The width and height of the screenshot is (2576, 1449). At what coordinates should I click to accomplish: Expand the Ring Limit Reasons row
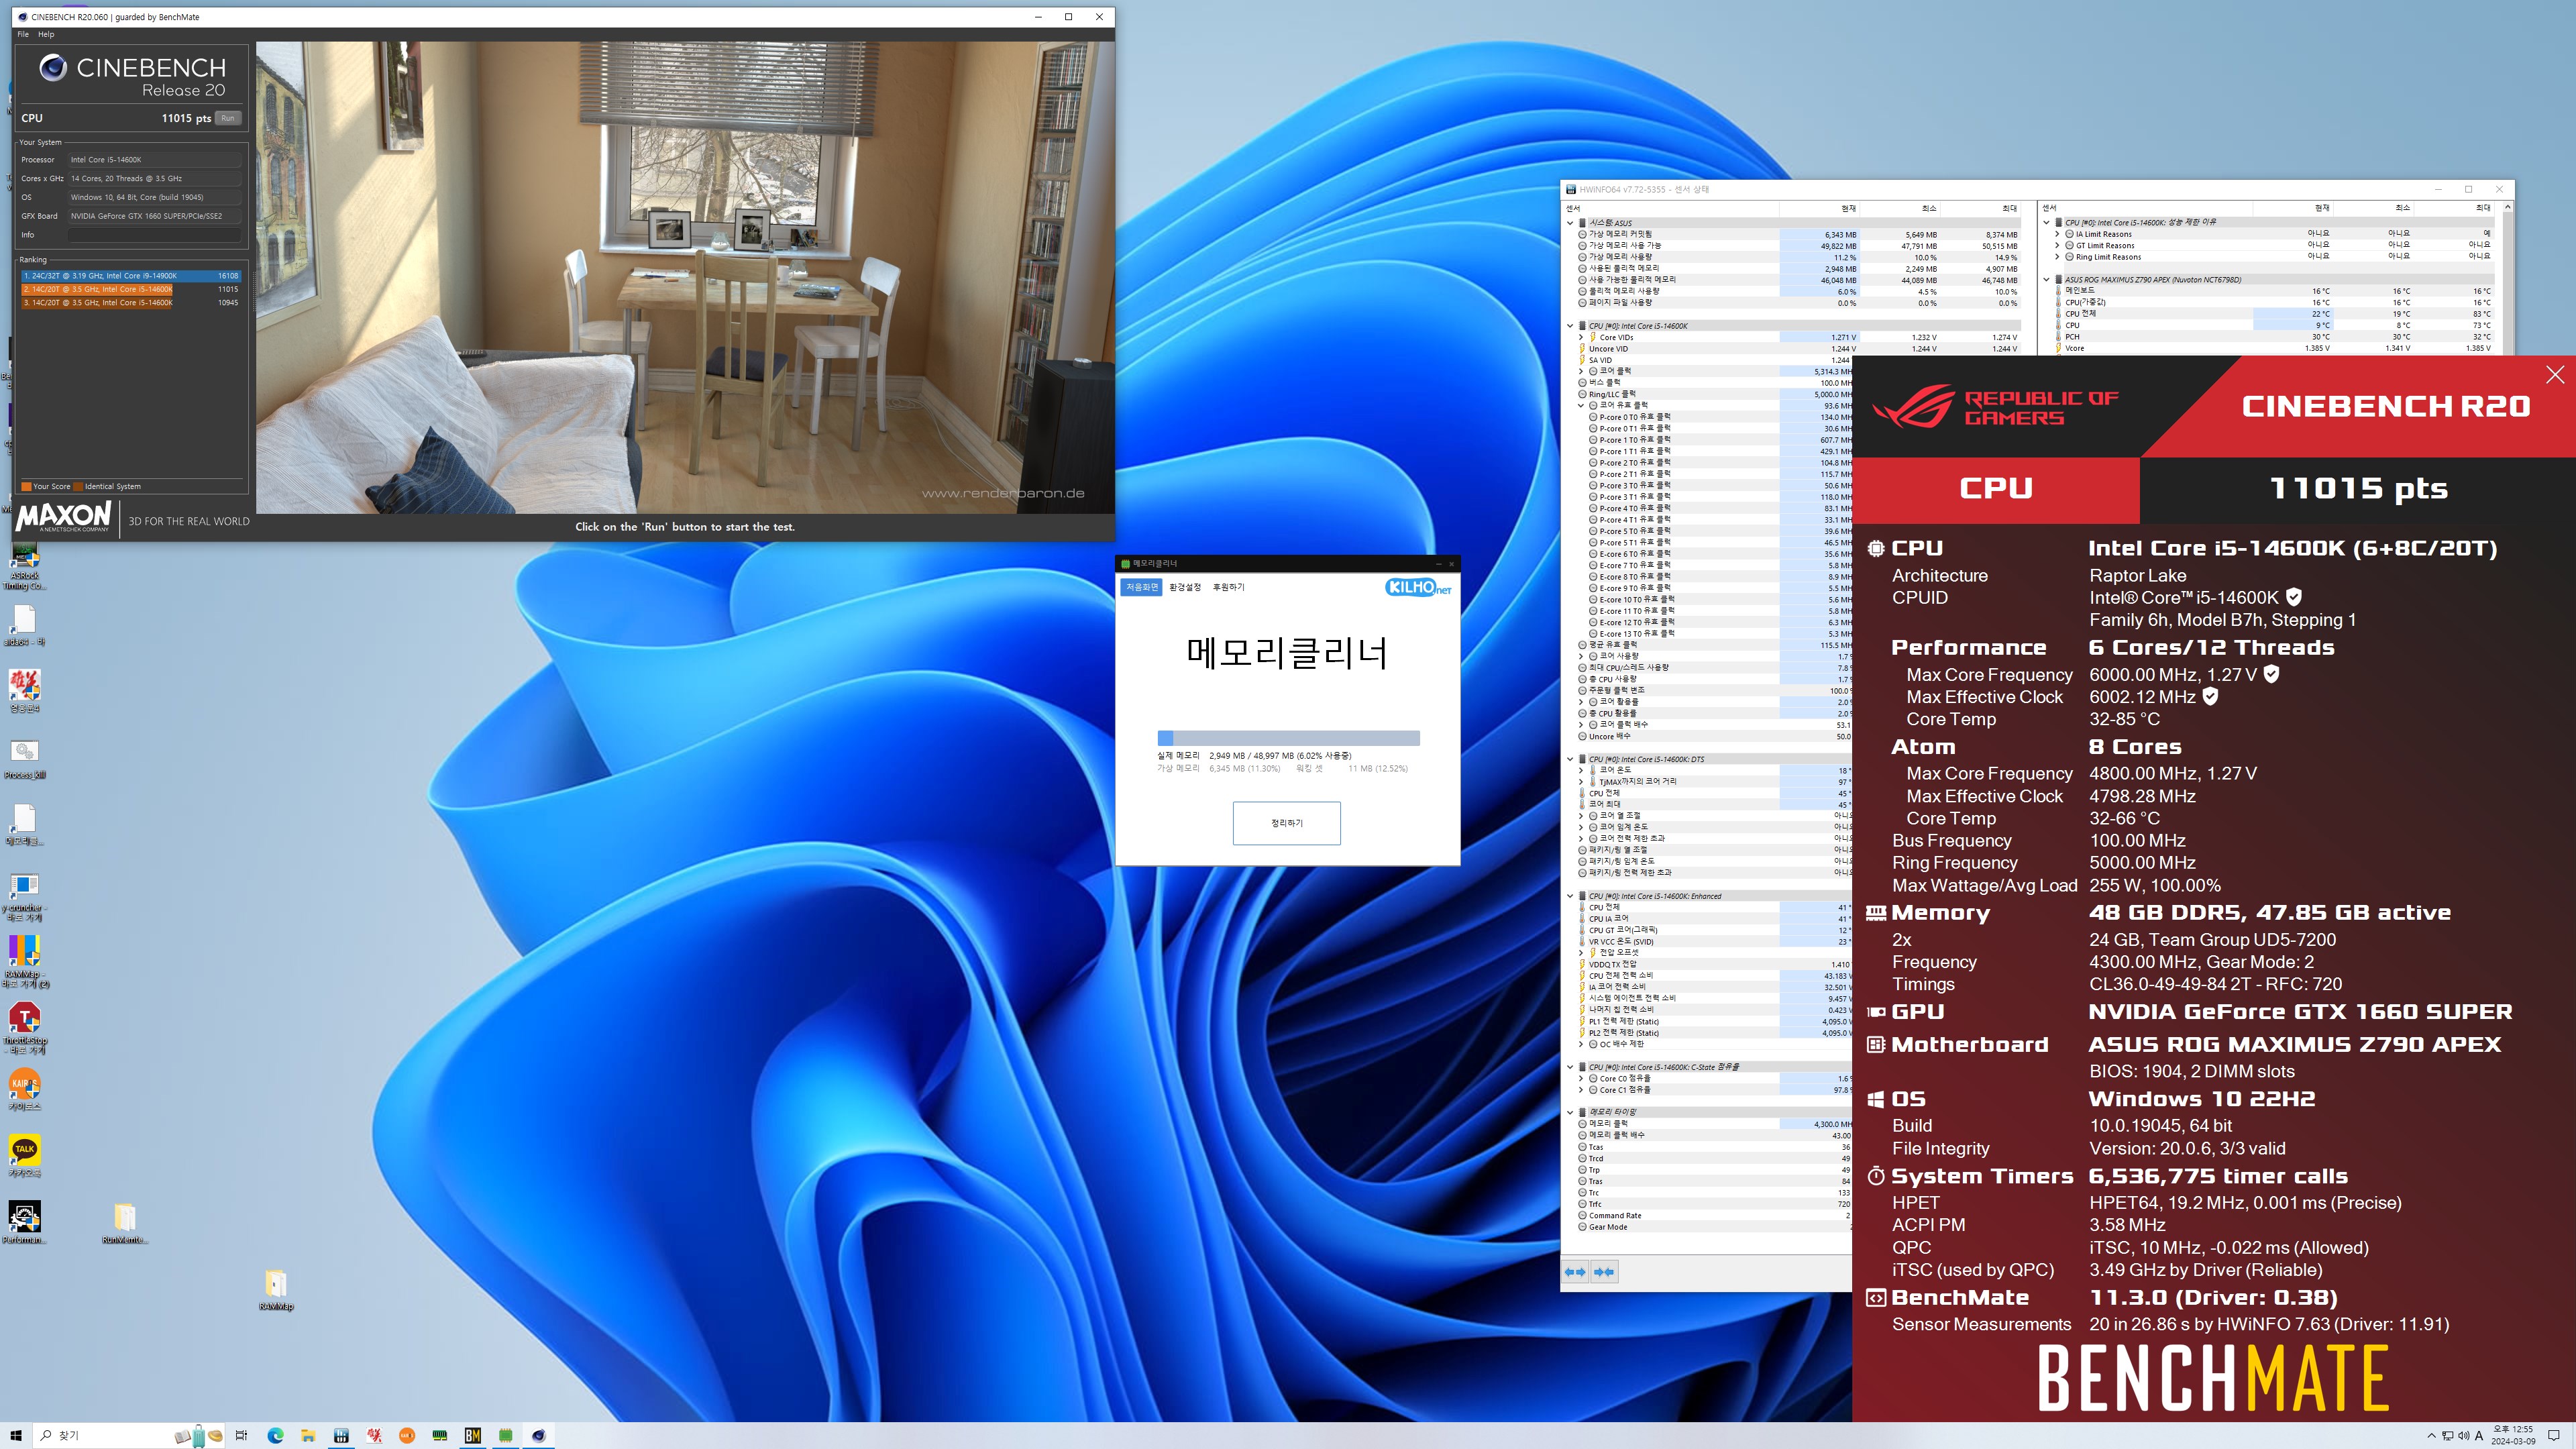[x=2057, y=257]
